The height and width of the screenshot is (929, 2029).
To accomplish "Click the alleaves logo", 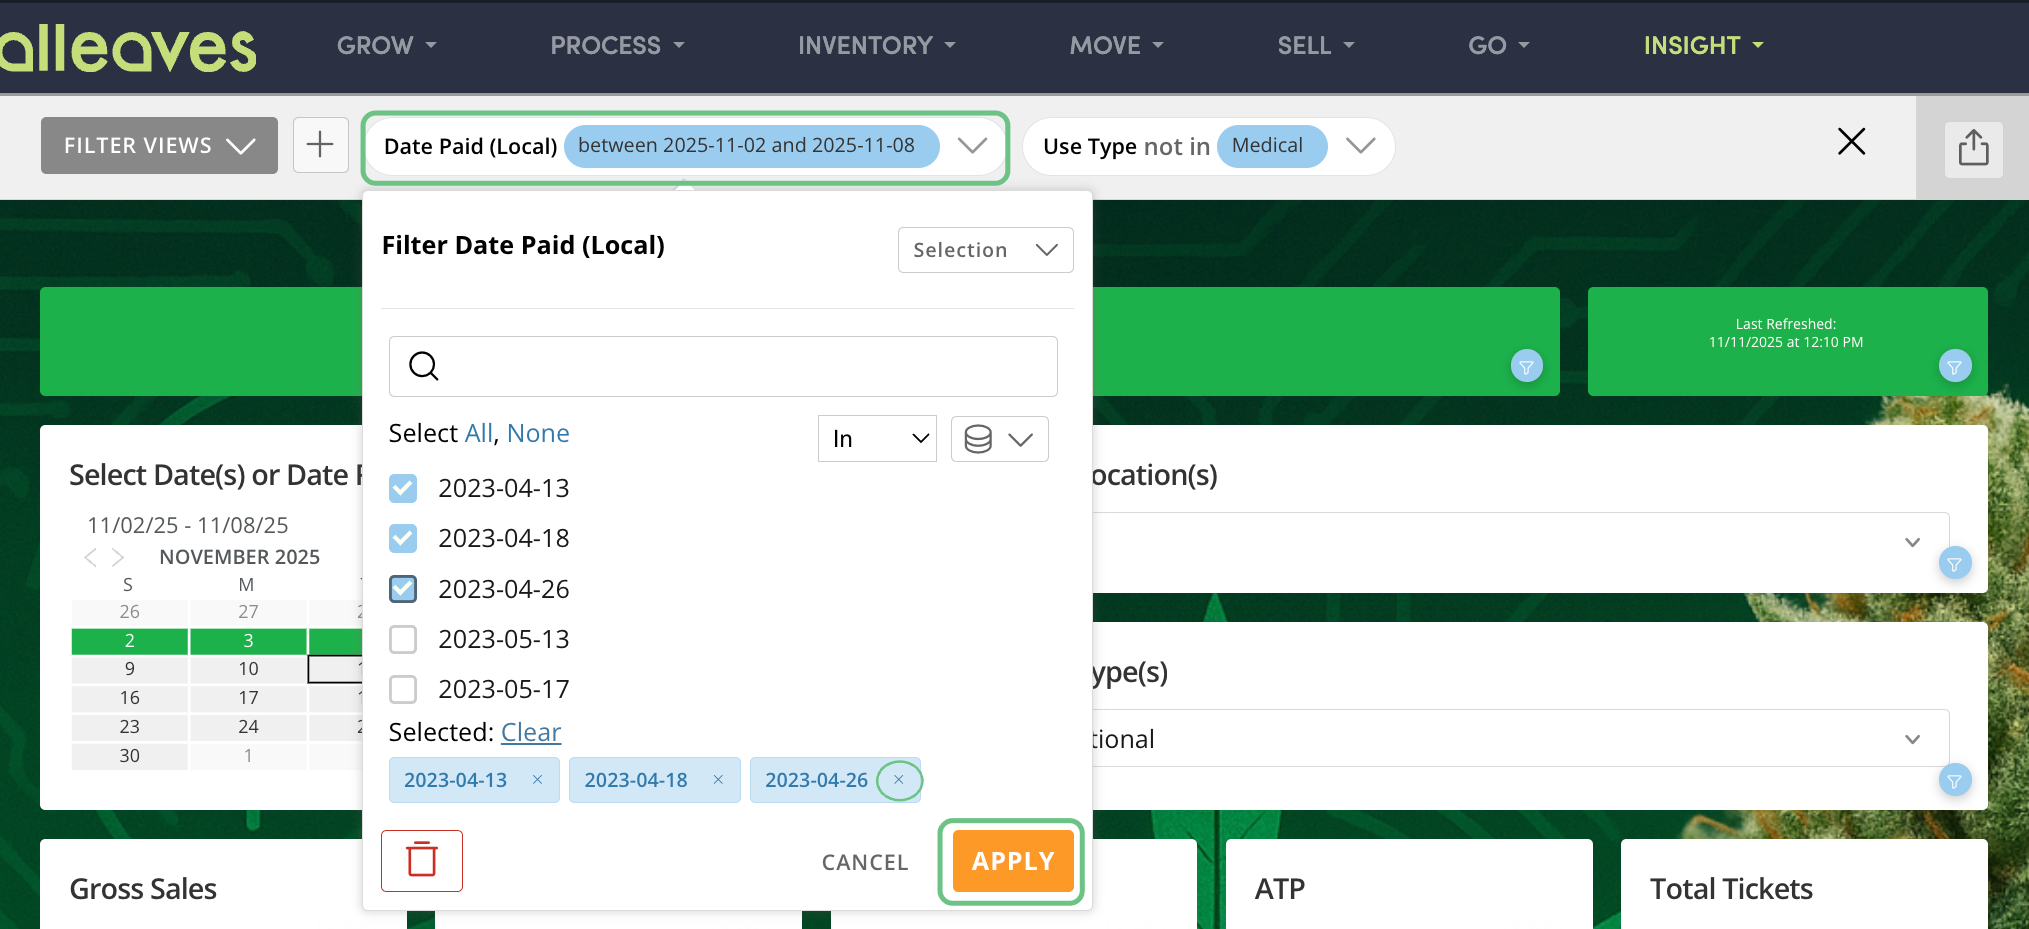I will click(128, 48).
